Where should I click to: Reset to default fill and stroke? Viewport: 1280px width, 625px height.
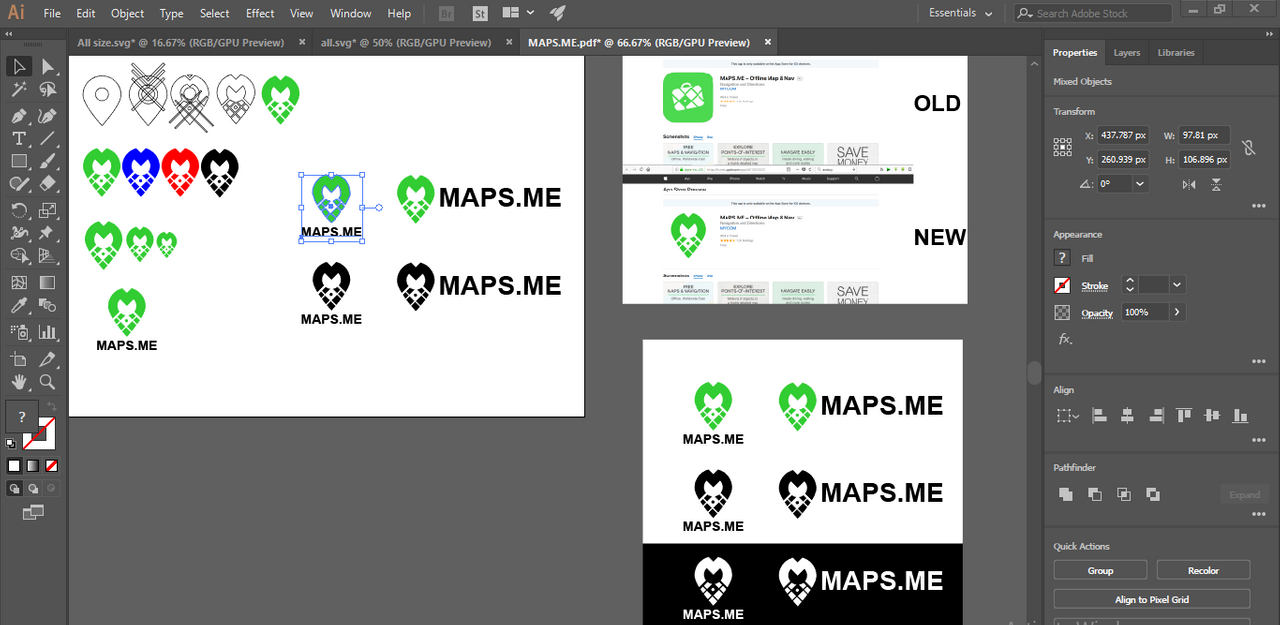pyautogui.click(x=10, y=442)
